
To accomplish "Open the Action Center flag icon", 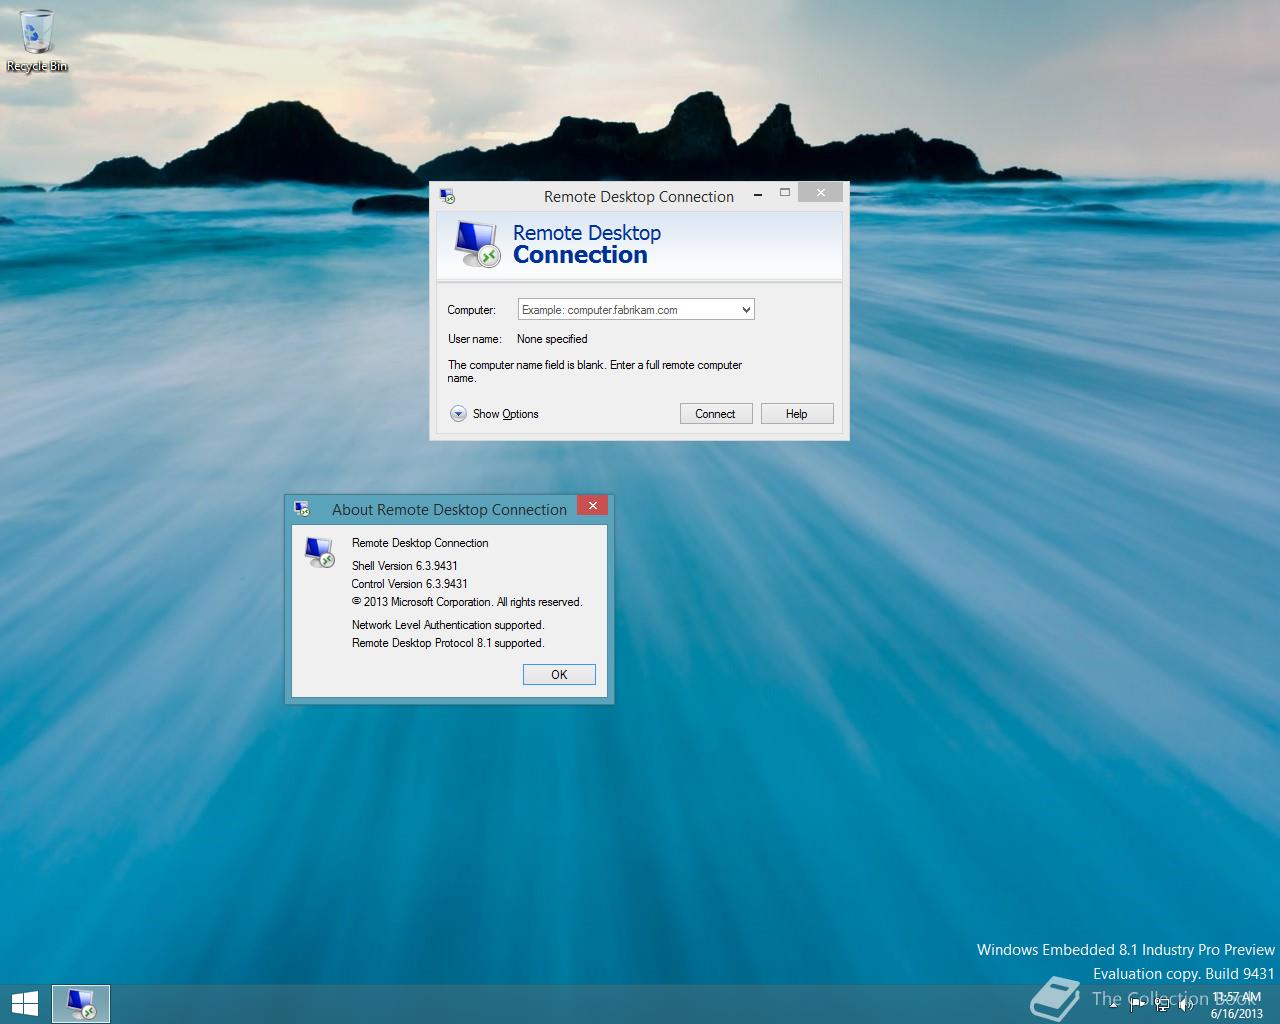I will pos(1138,1005).
